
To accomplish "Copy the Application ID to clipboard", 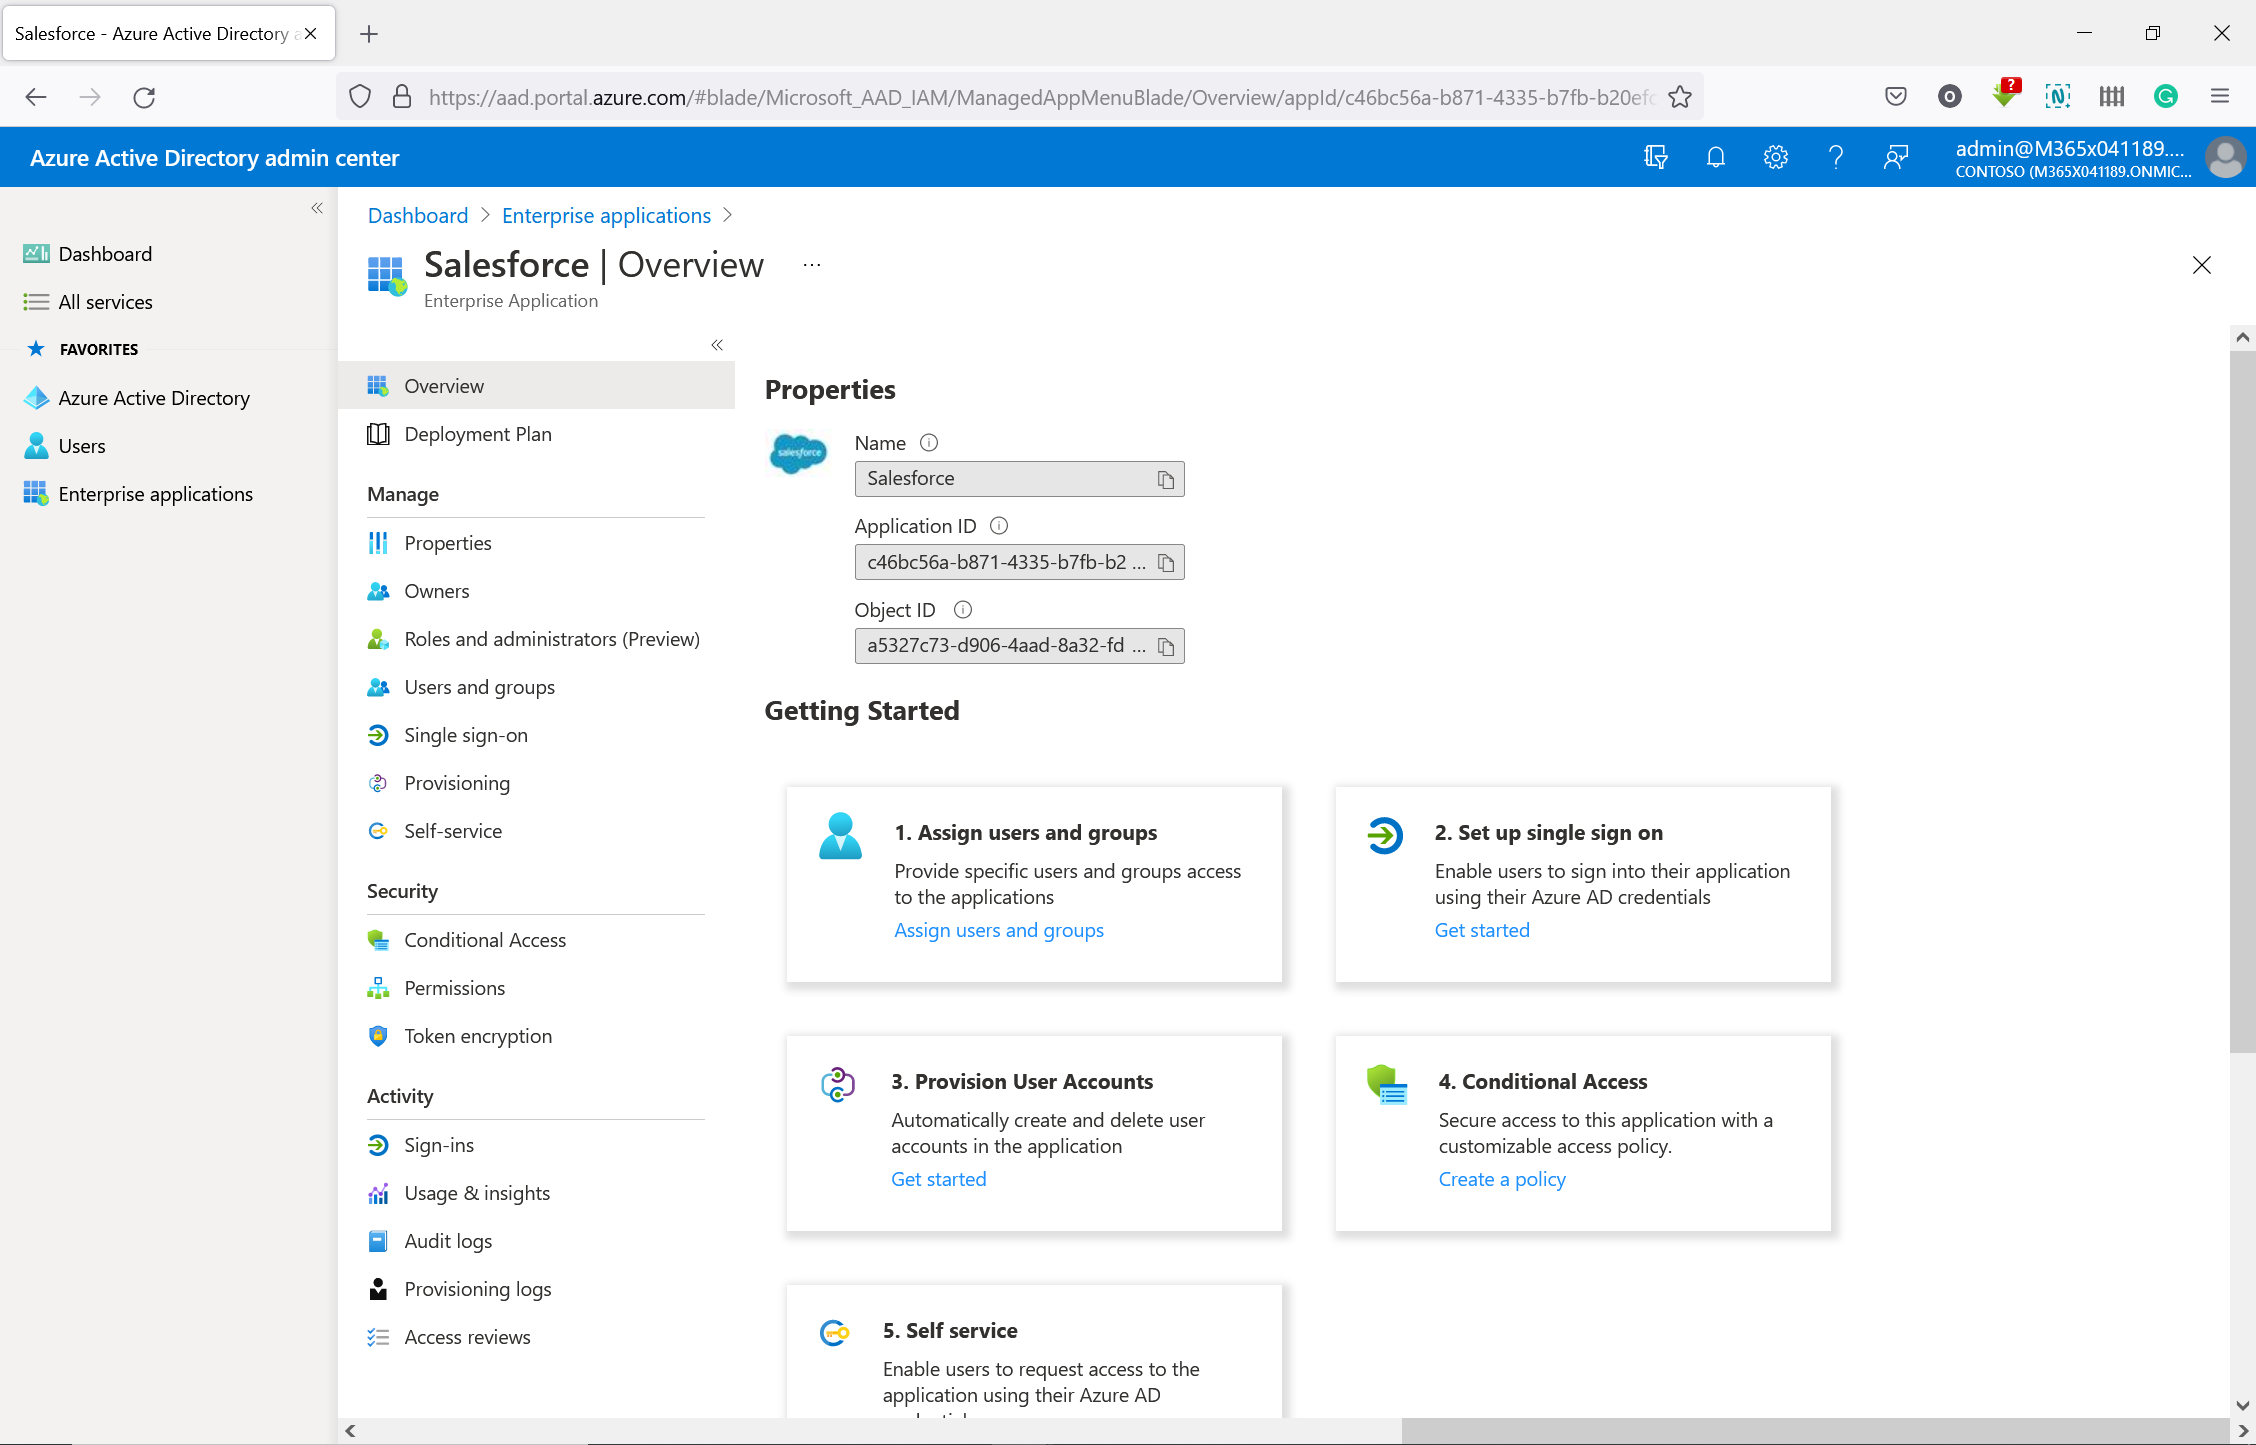I will (1165, 563).
